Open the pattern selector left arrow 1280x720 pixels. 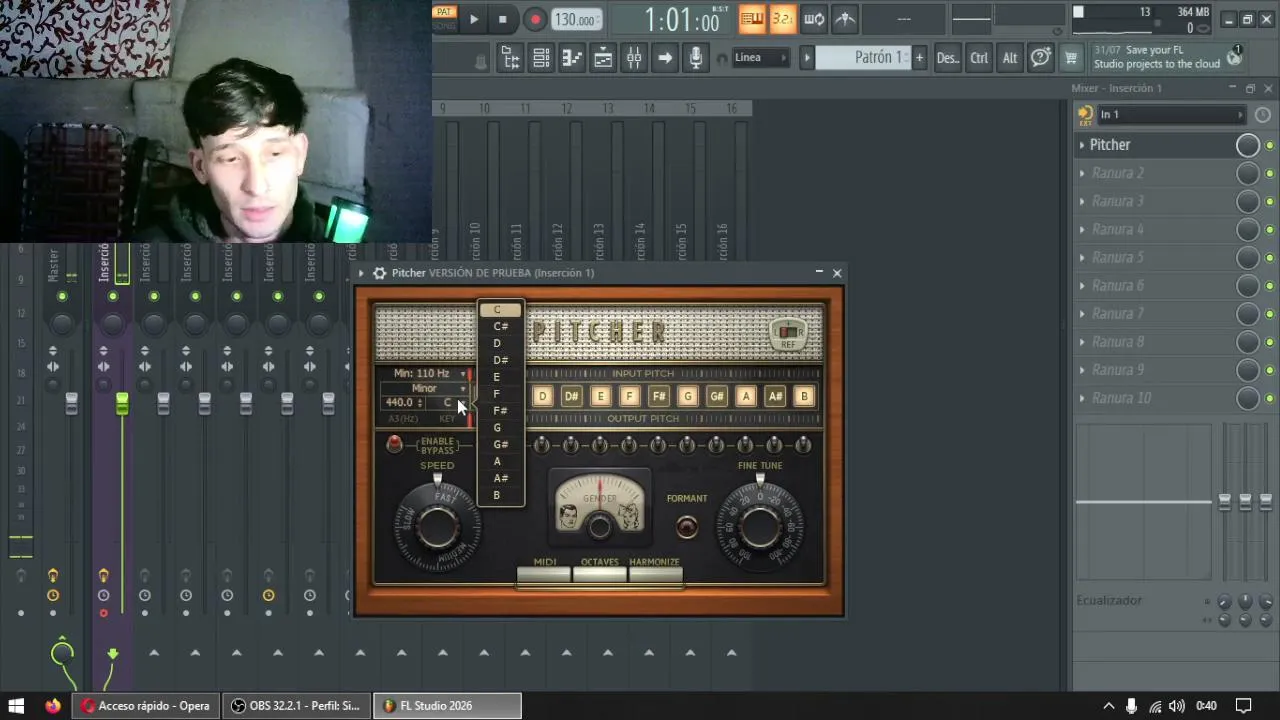pos(807,58)
